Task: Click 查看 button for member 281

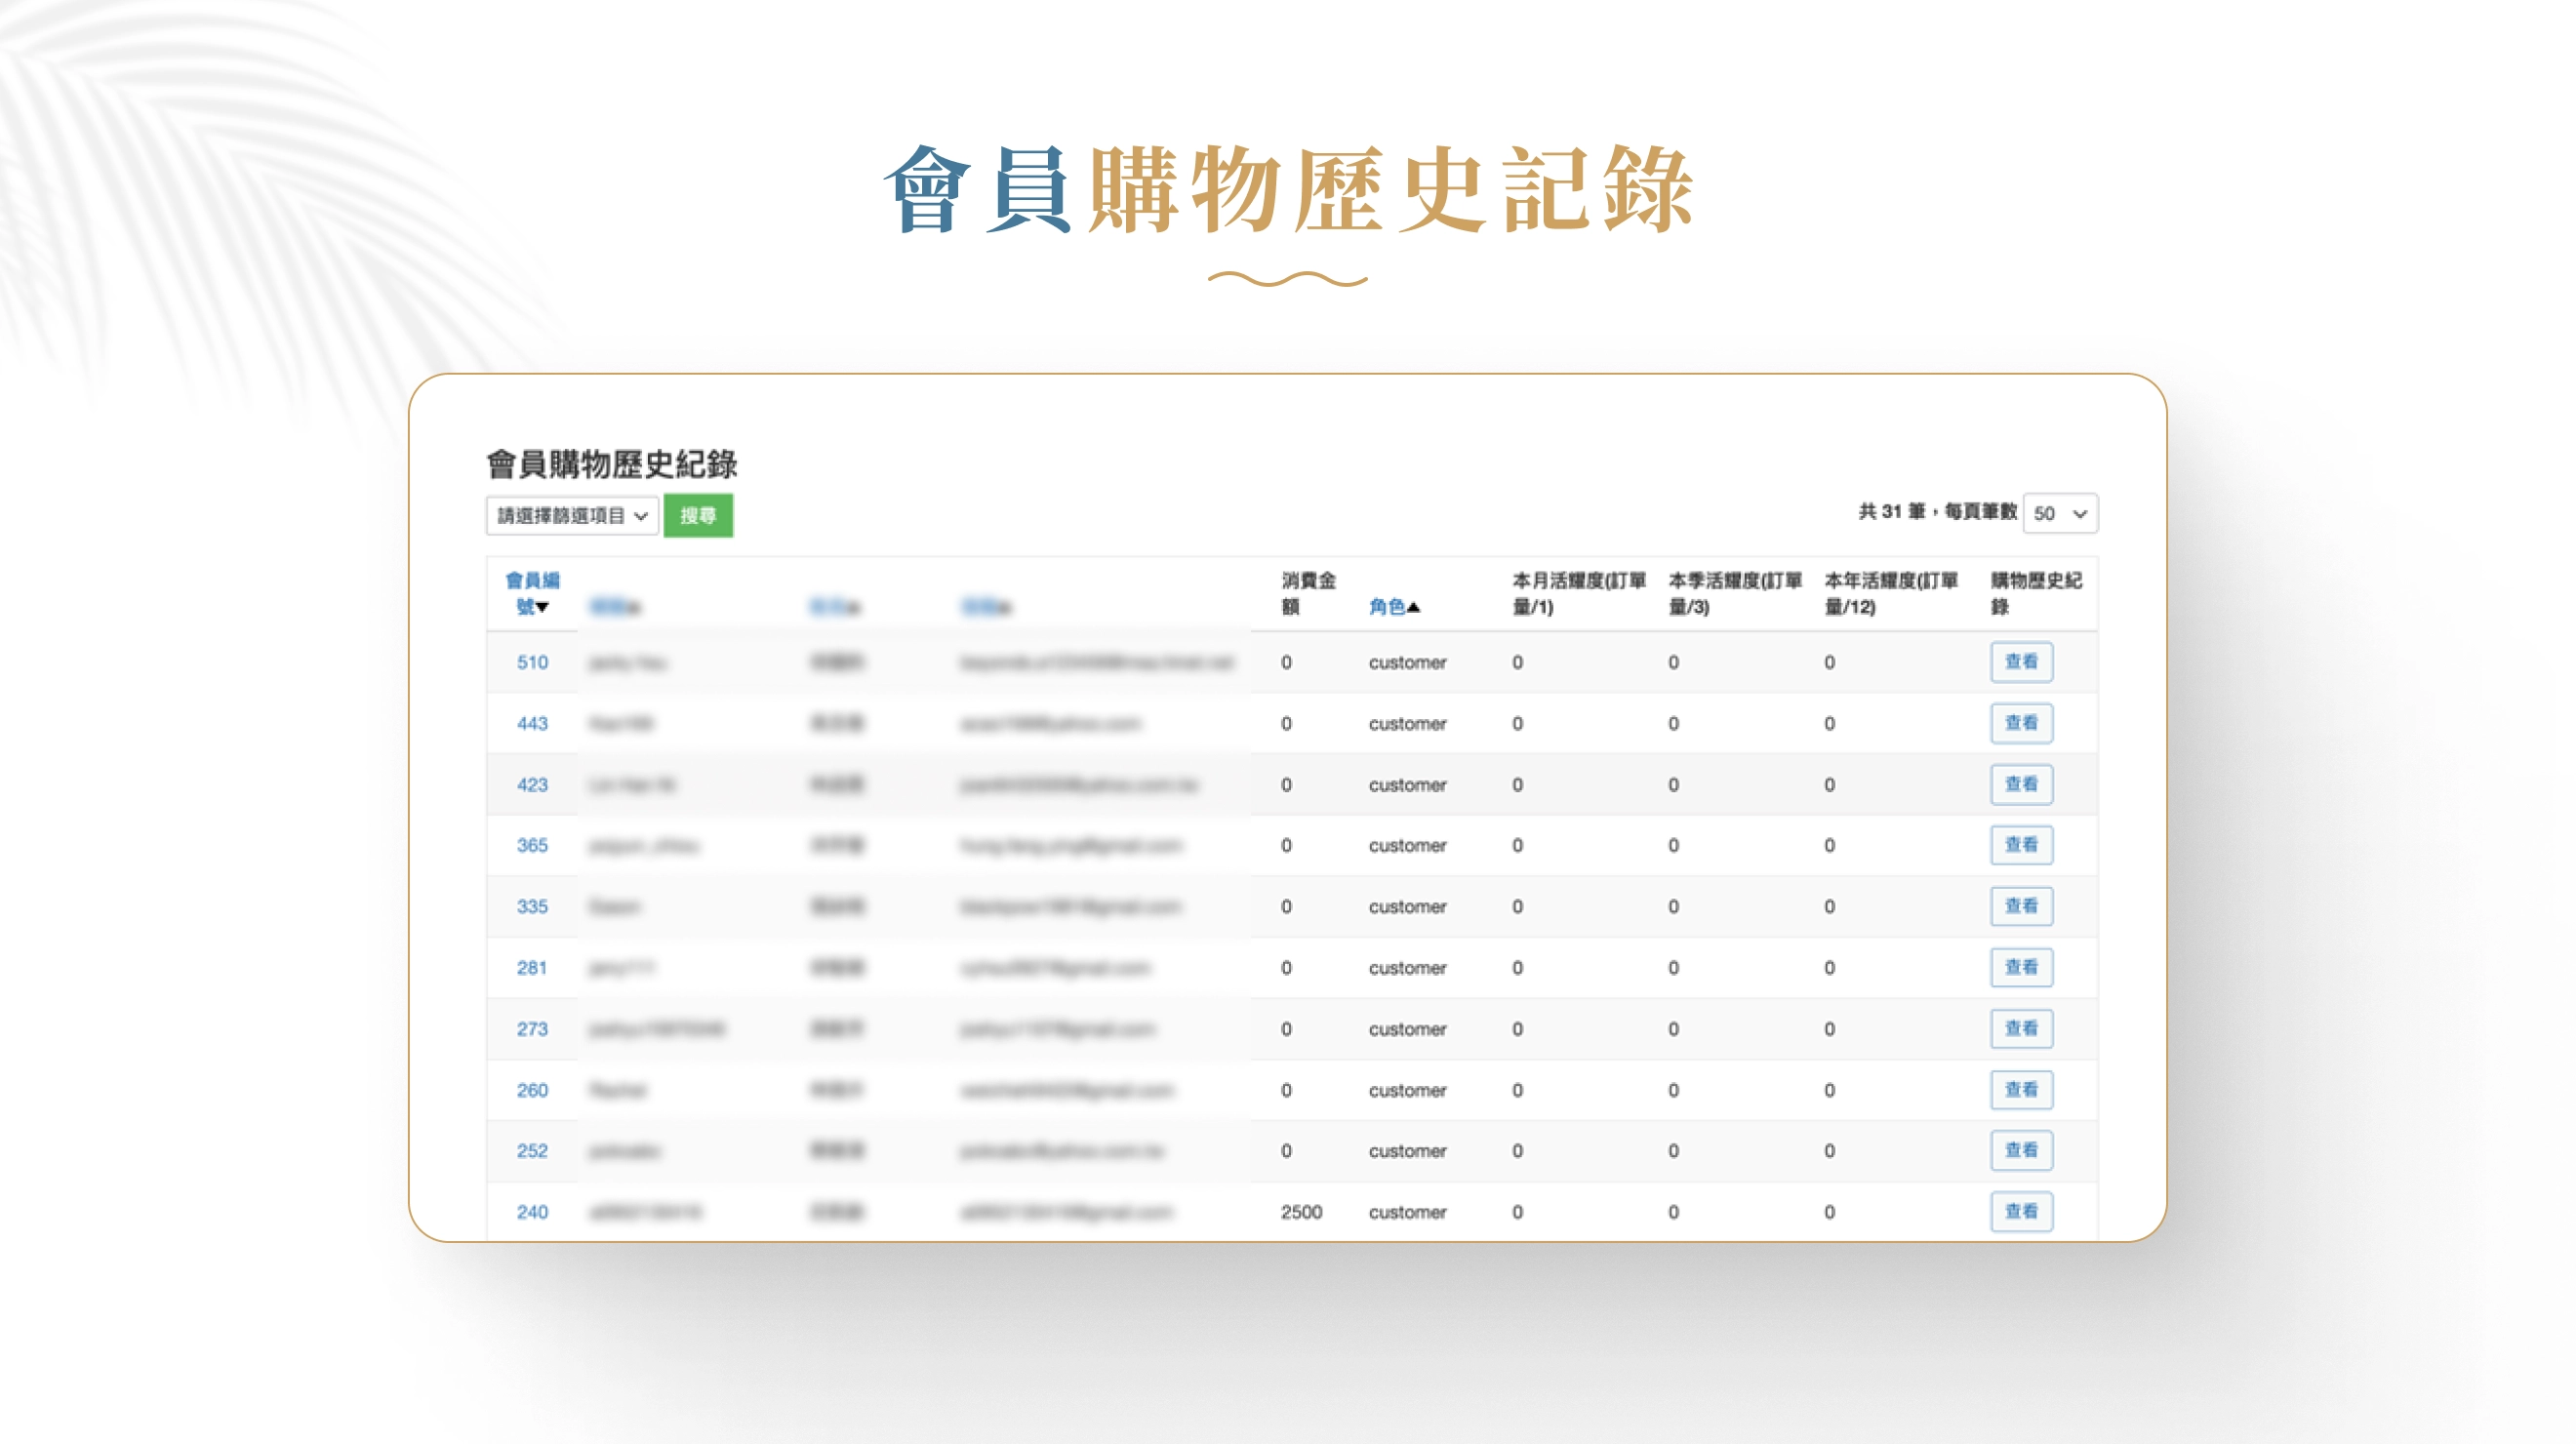Action: click(2021, 967)
